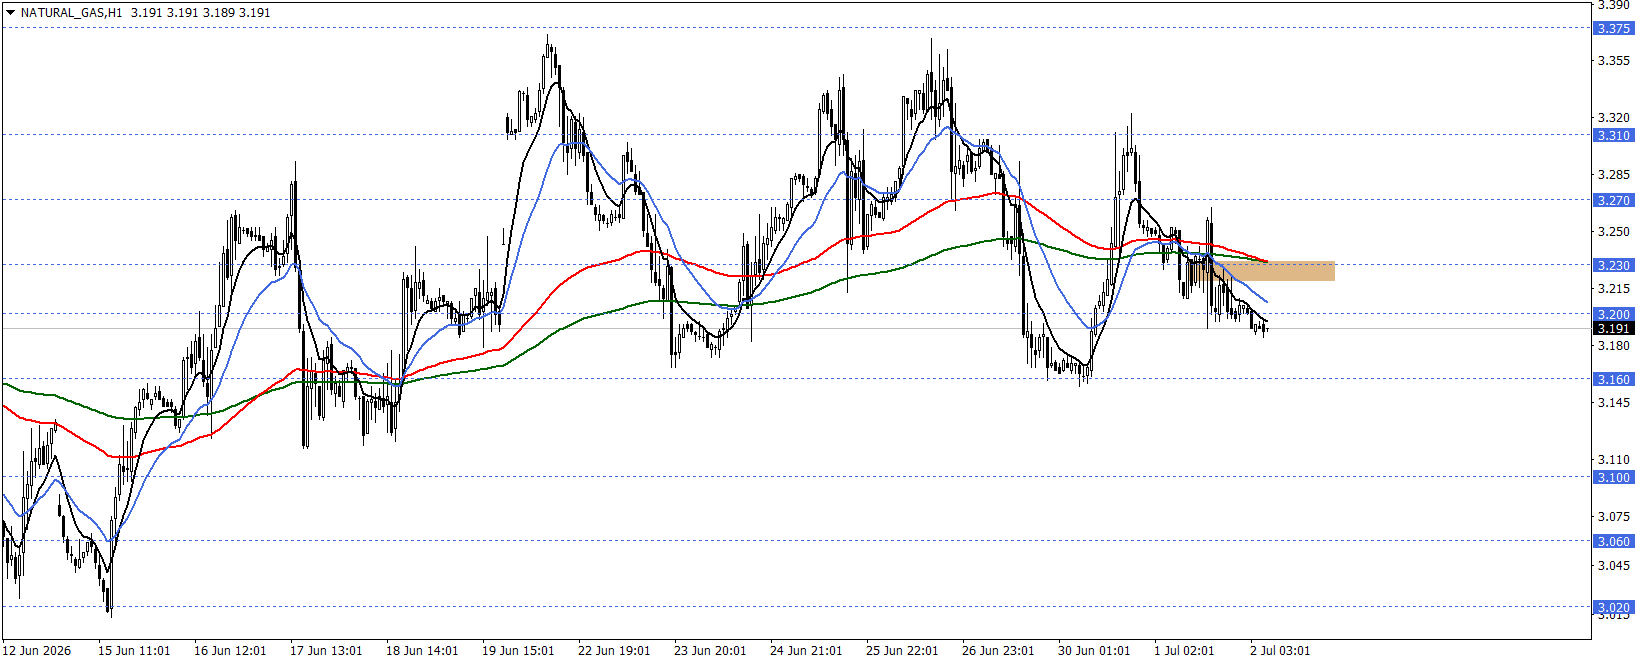Click the 3.020 price level label

pos(1613,607)
